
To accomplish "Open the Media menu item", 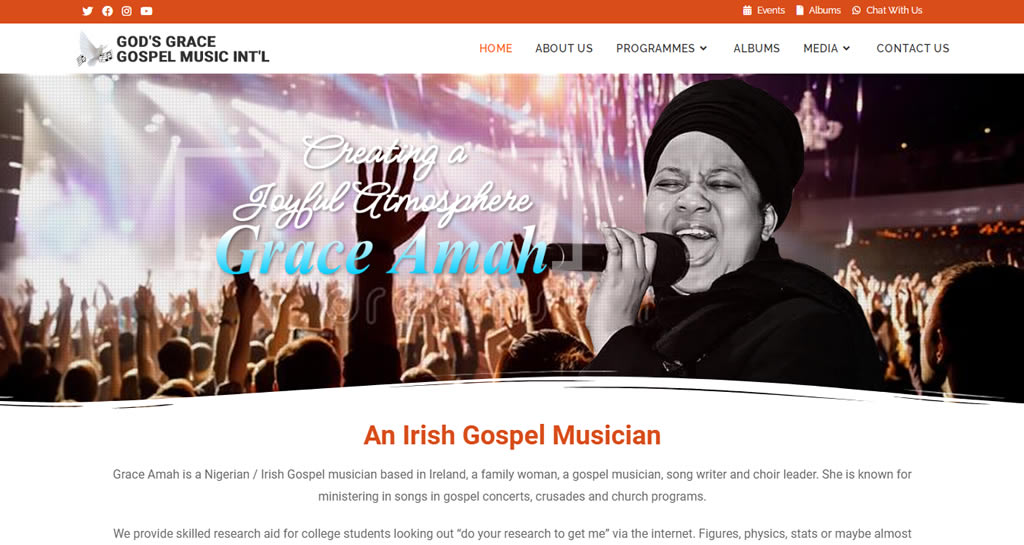I will (x=820, y=48).
